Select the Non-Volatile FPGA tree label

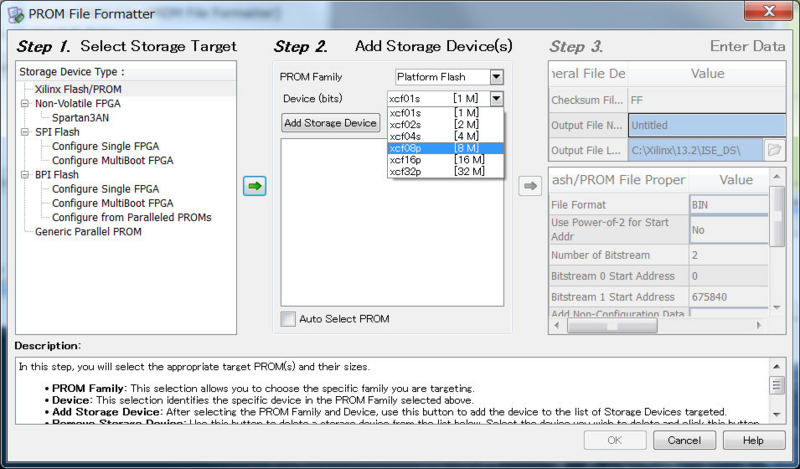click(x=78, y=104)
